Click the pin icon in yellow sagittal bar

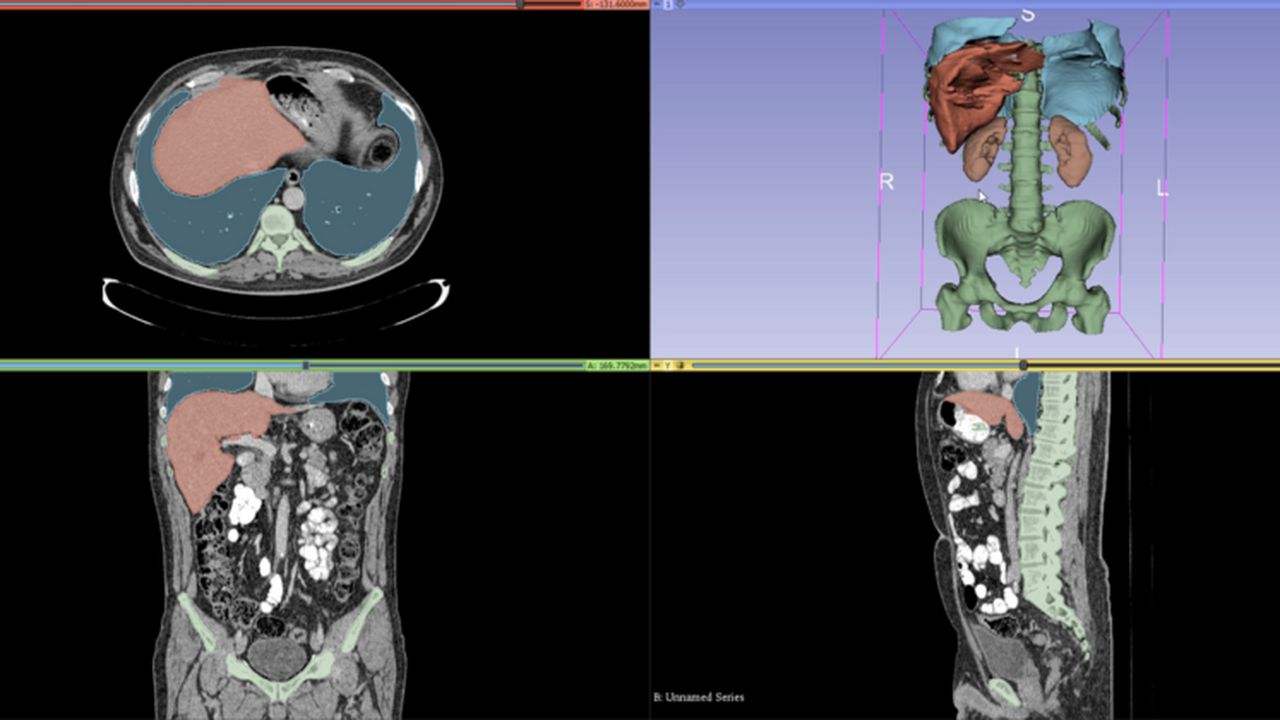click(x=657, y=366)
